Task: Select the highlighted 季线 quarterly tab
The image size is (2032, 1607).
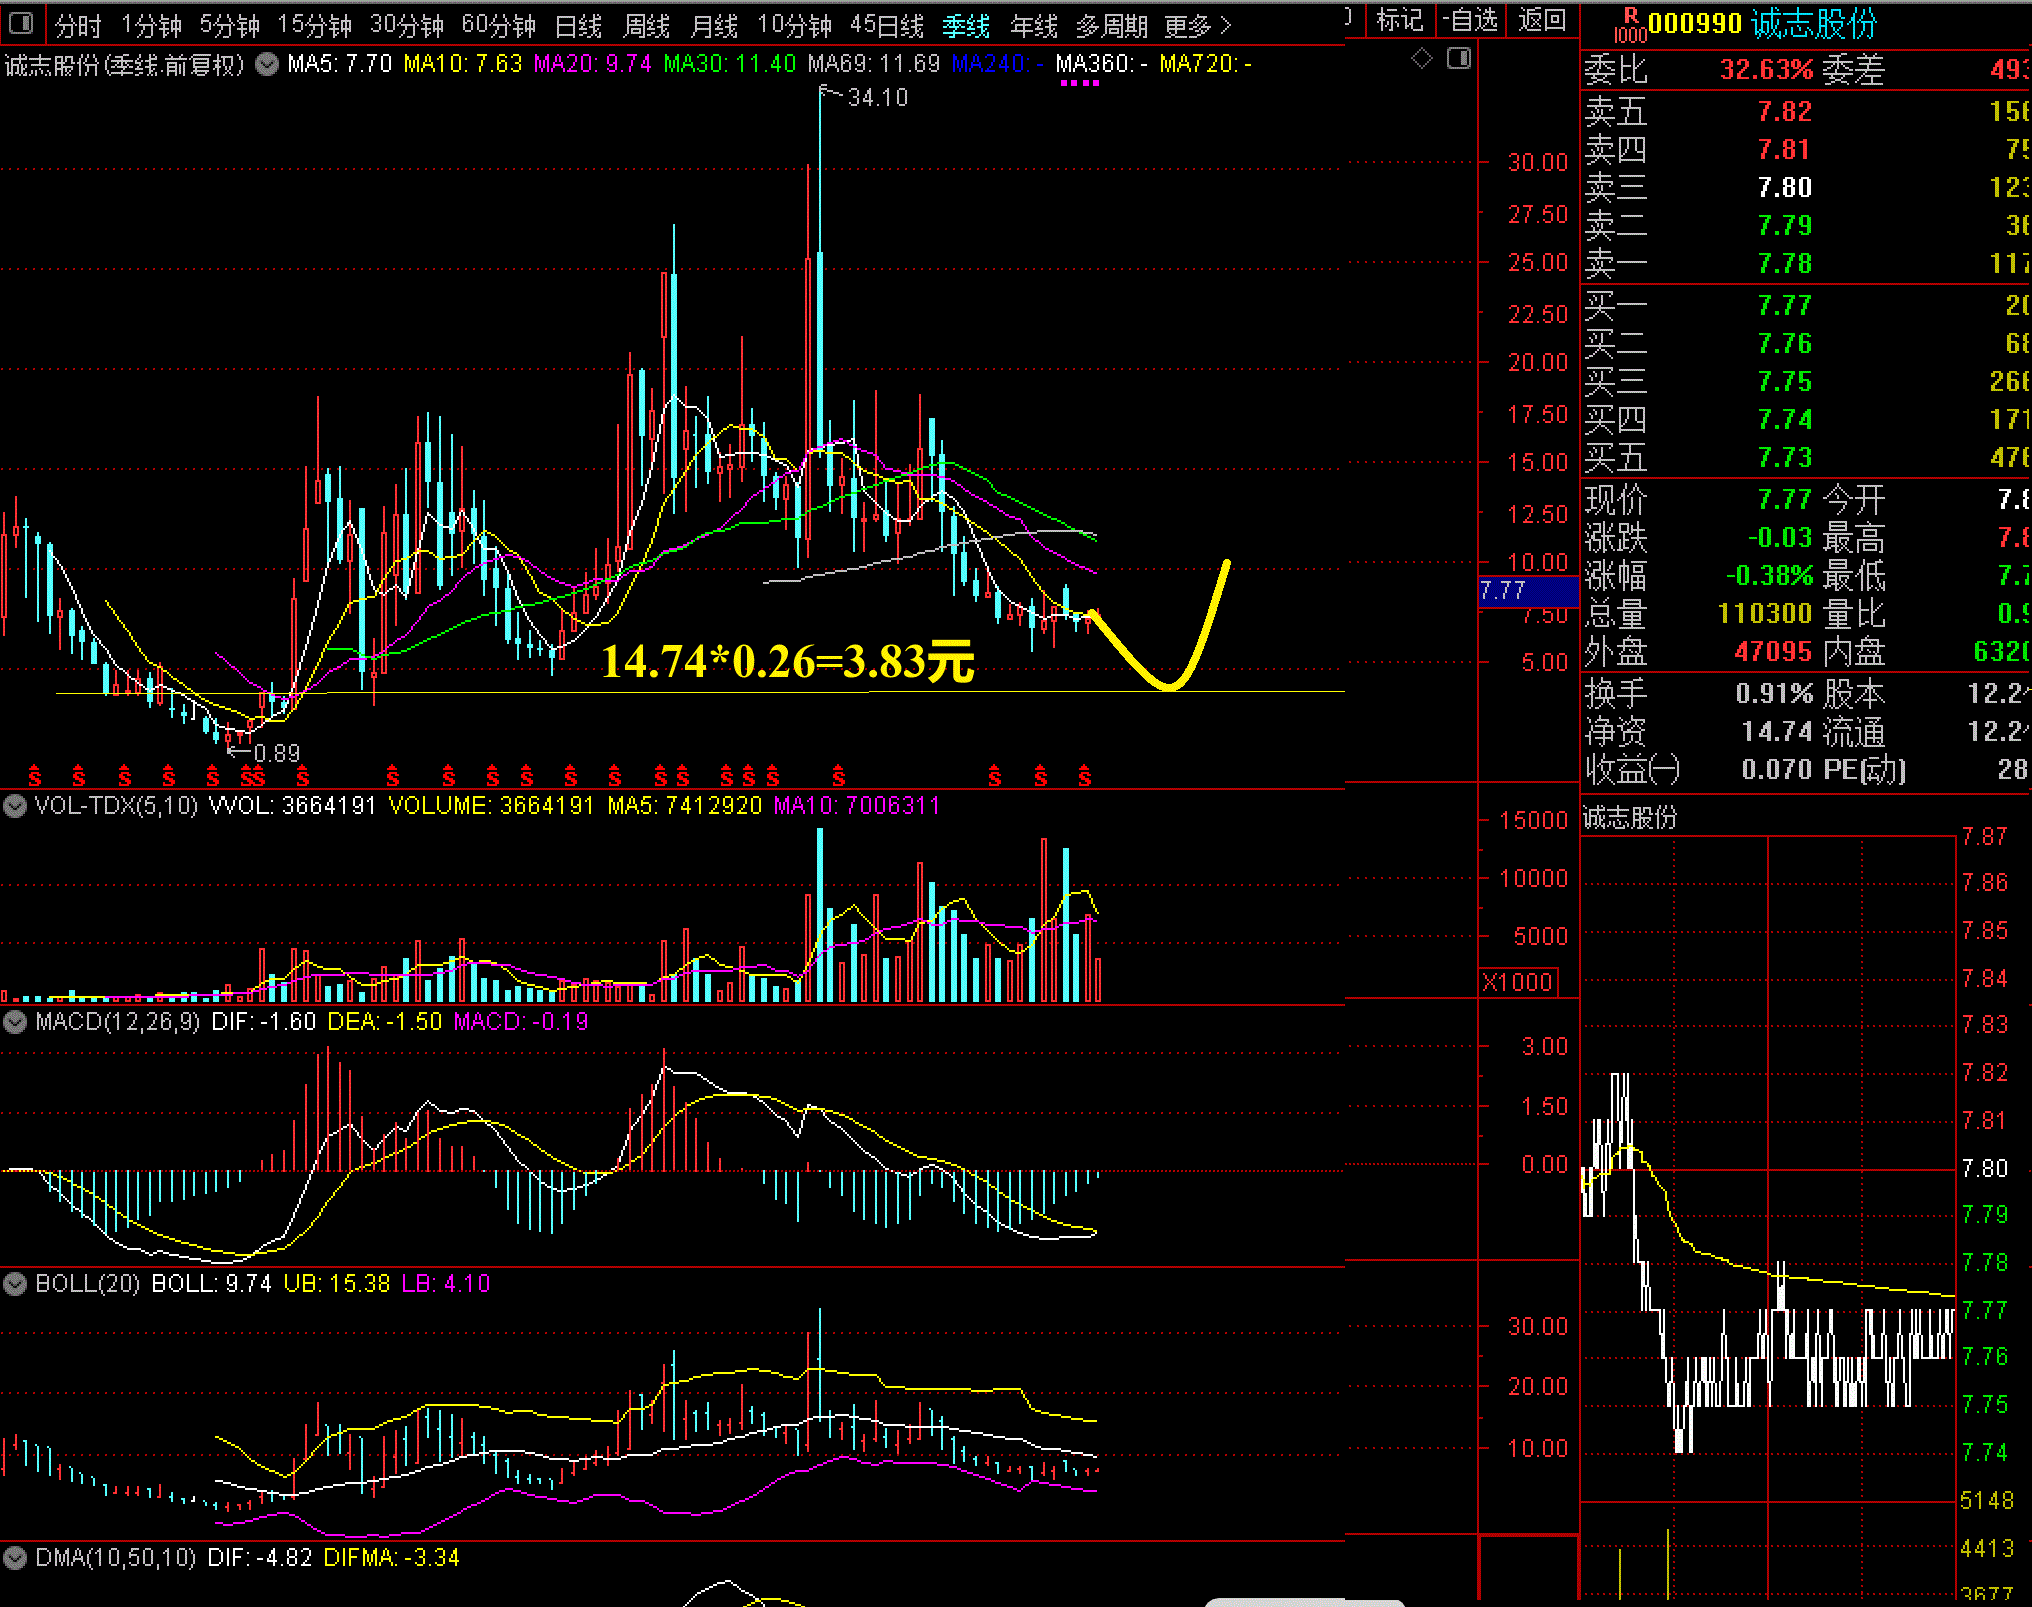Action: point(966,25)
